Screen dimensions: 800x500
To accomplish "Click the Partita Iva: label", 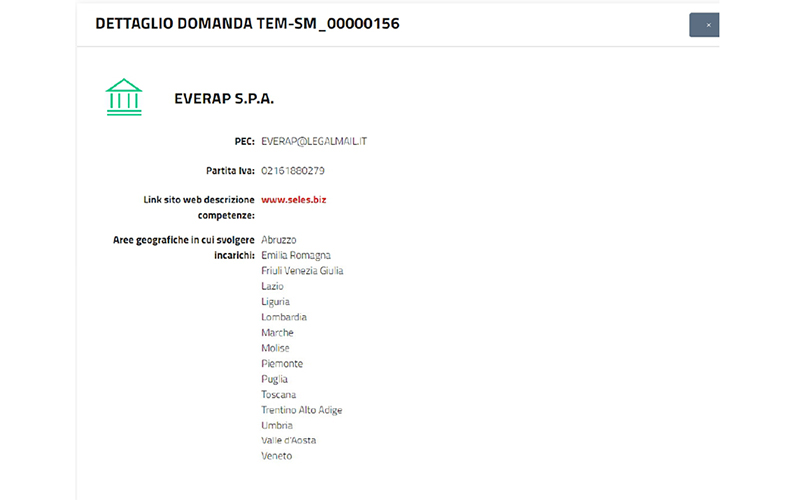I will 230,170.
